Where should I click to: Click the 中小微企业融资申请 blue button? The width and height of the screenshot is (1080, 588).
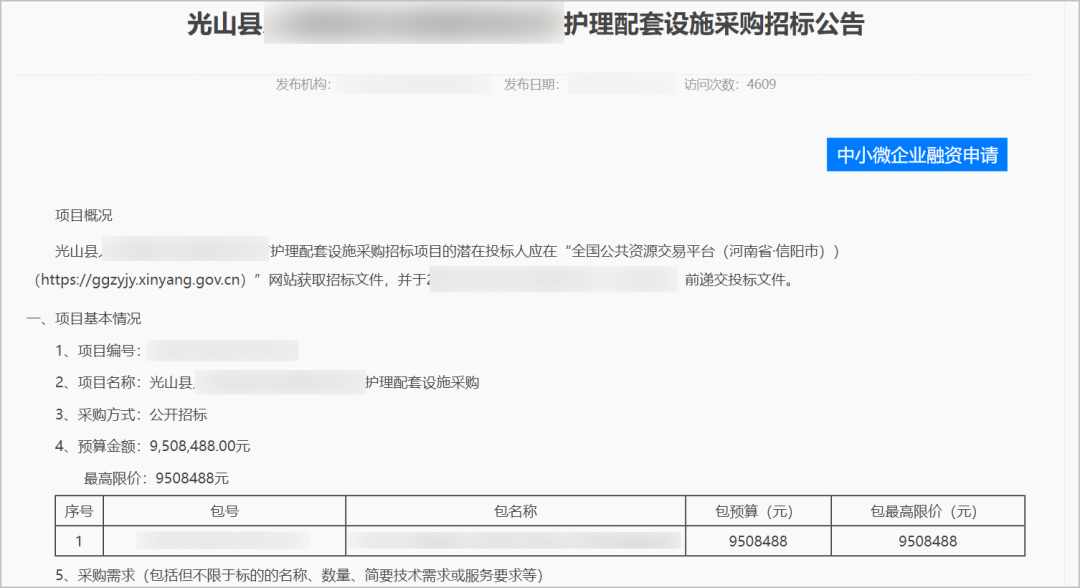pos(916,154)
